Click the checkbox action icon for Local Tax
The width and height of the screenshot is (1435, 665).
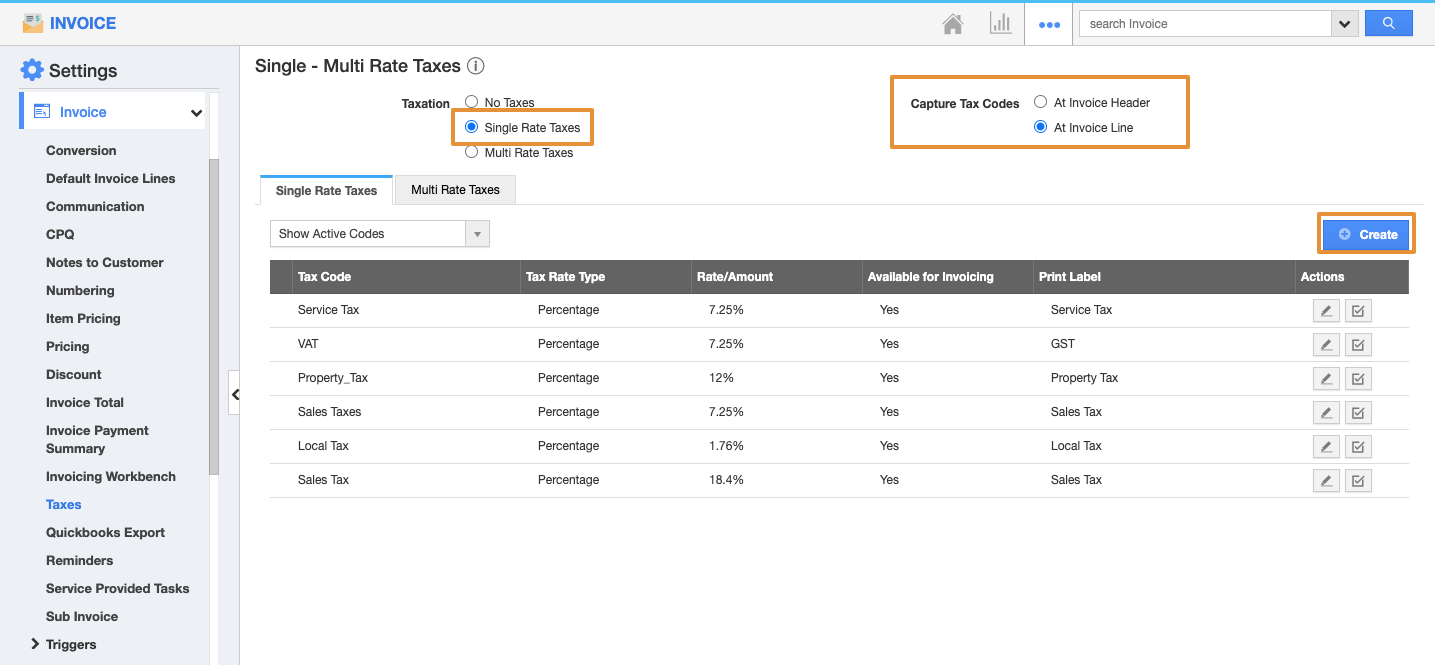1358,447
